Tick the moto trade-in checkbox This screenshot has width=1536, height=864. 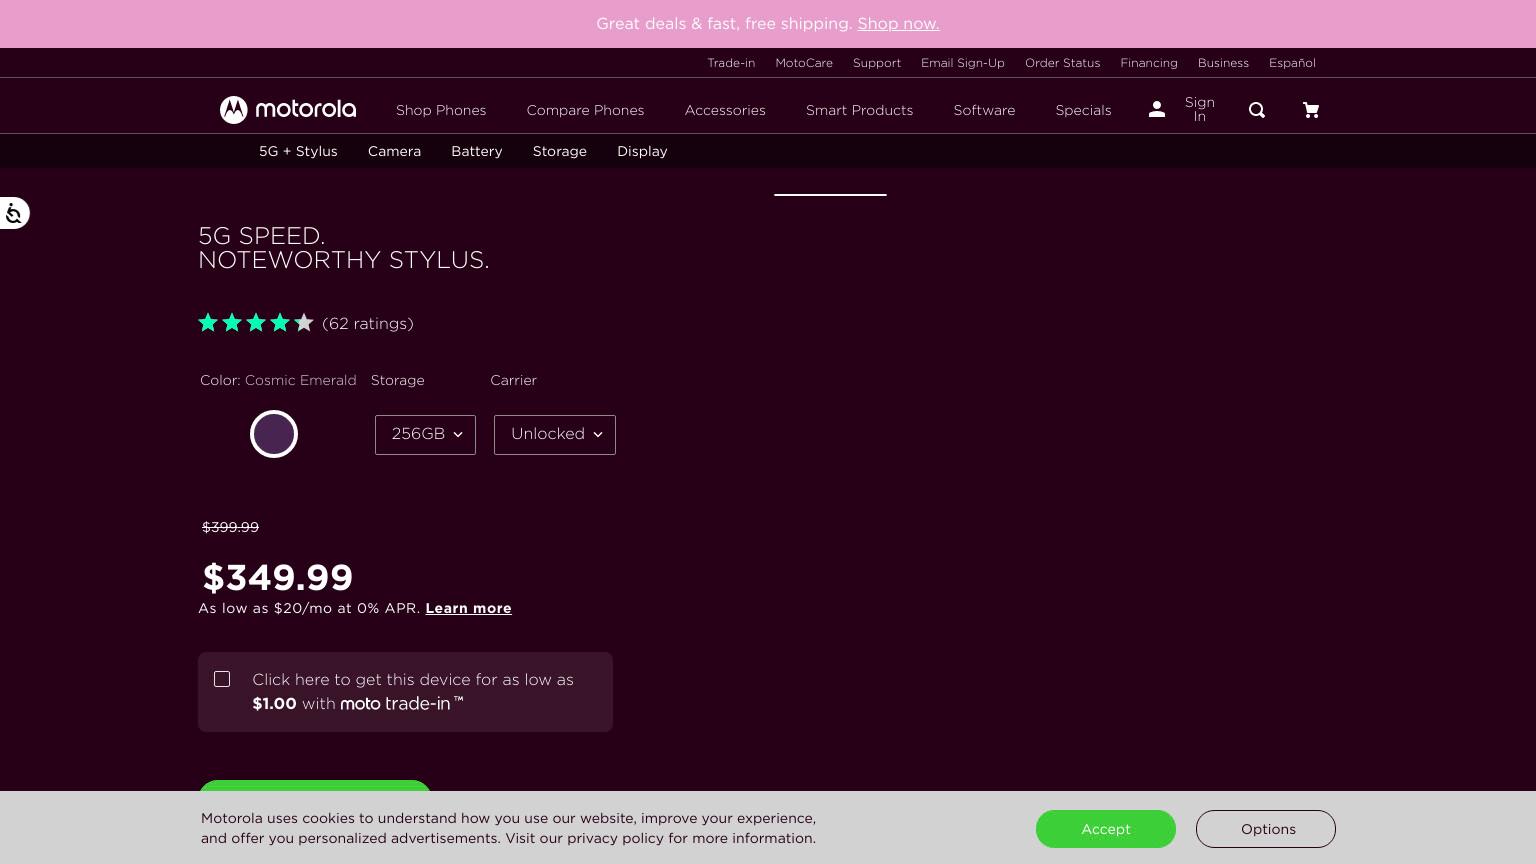point(222,679)
